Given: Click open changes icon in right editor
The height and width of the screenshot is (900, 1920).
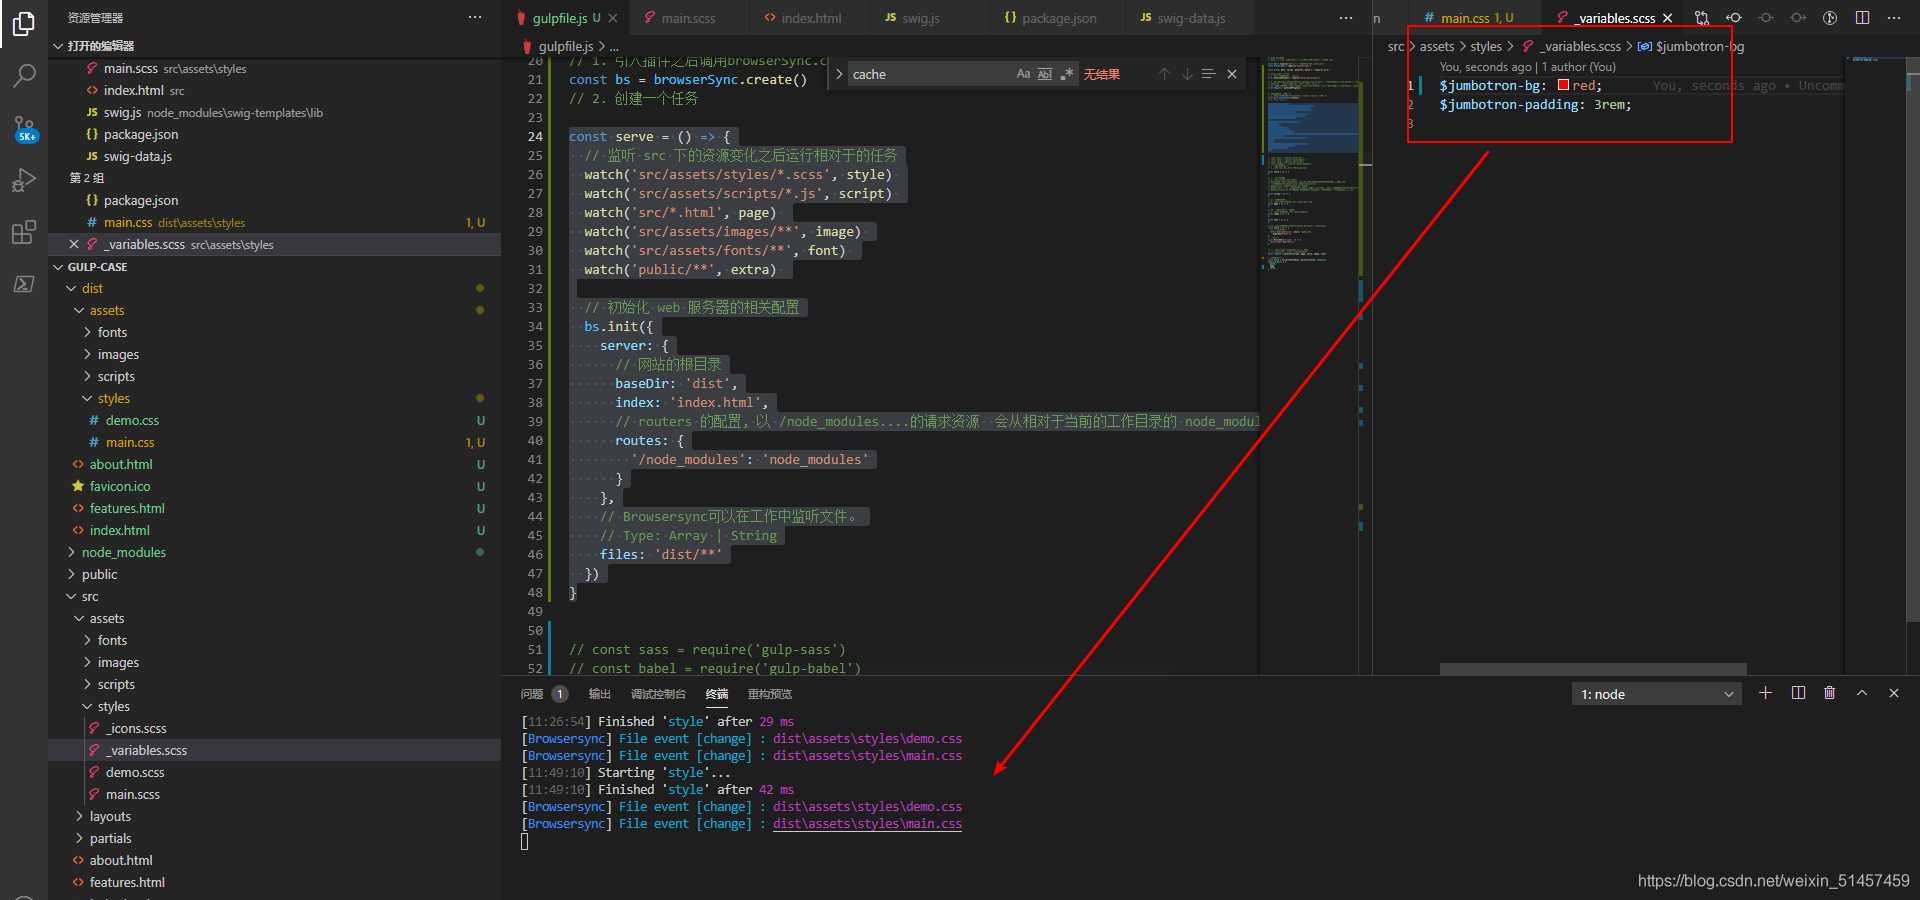Looking at the screenshot, I should (1702, 18).
